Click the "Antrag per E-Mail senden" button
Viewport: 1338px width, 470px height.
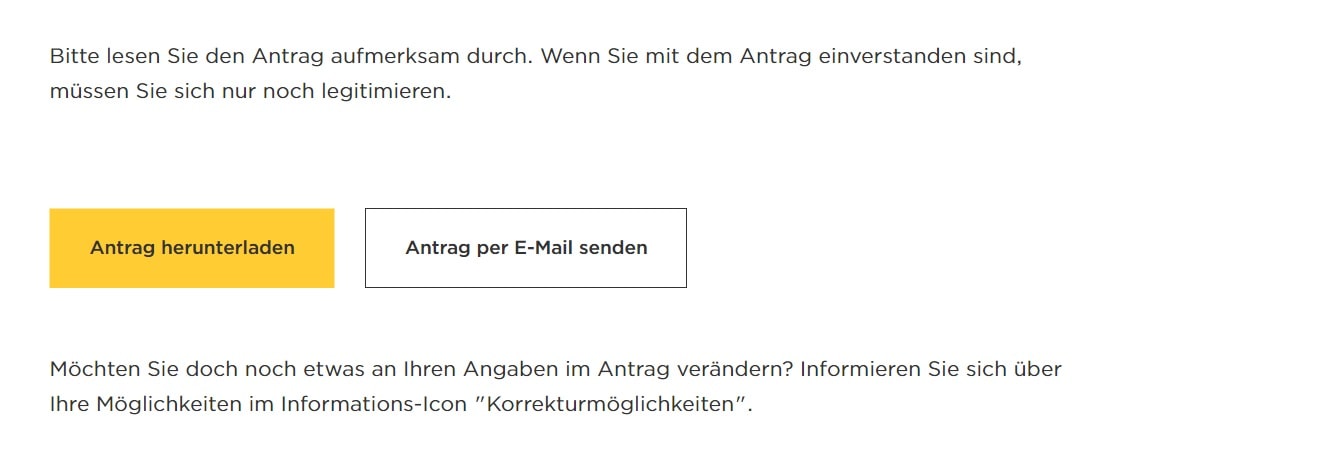526,248
